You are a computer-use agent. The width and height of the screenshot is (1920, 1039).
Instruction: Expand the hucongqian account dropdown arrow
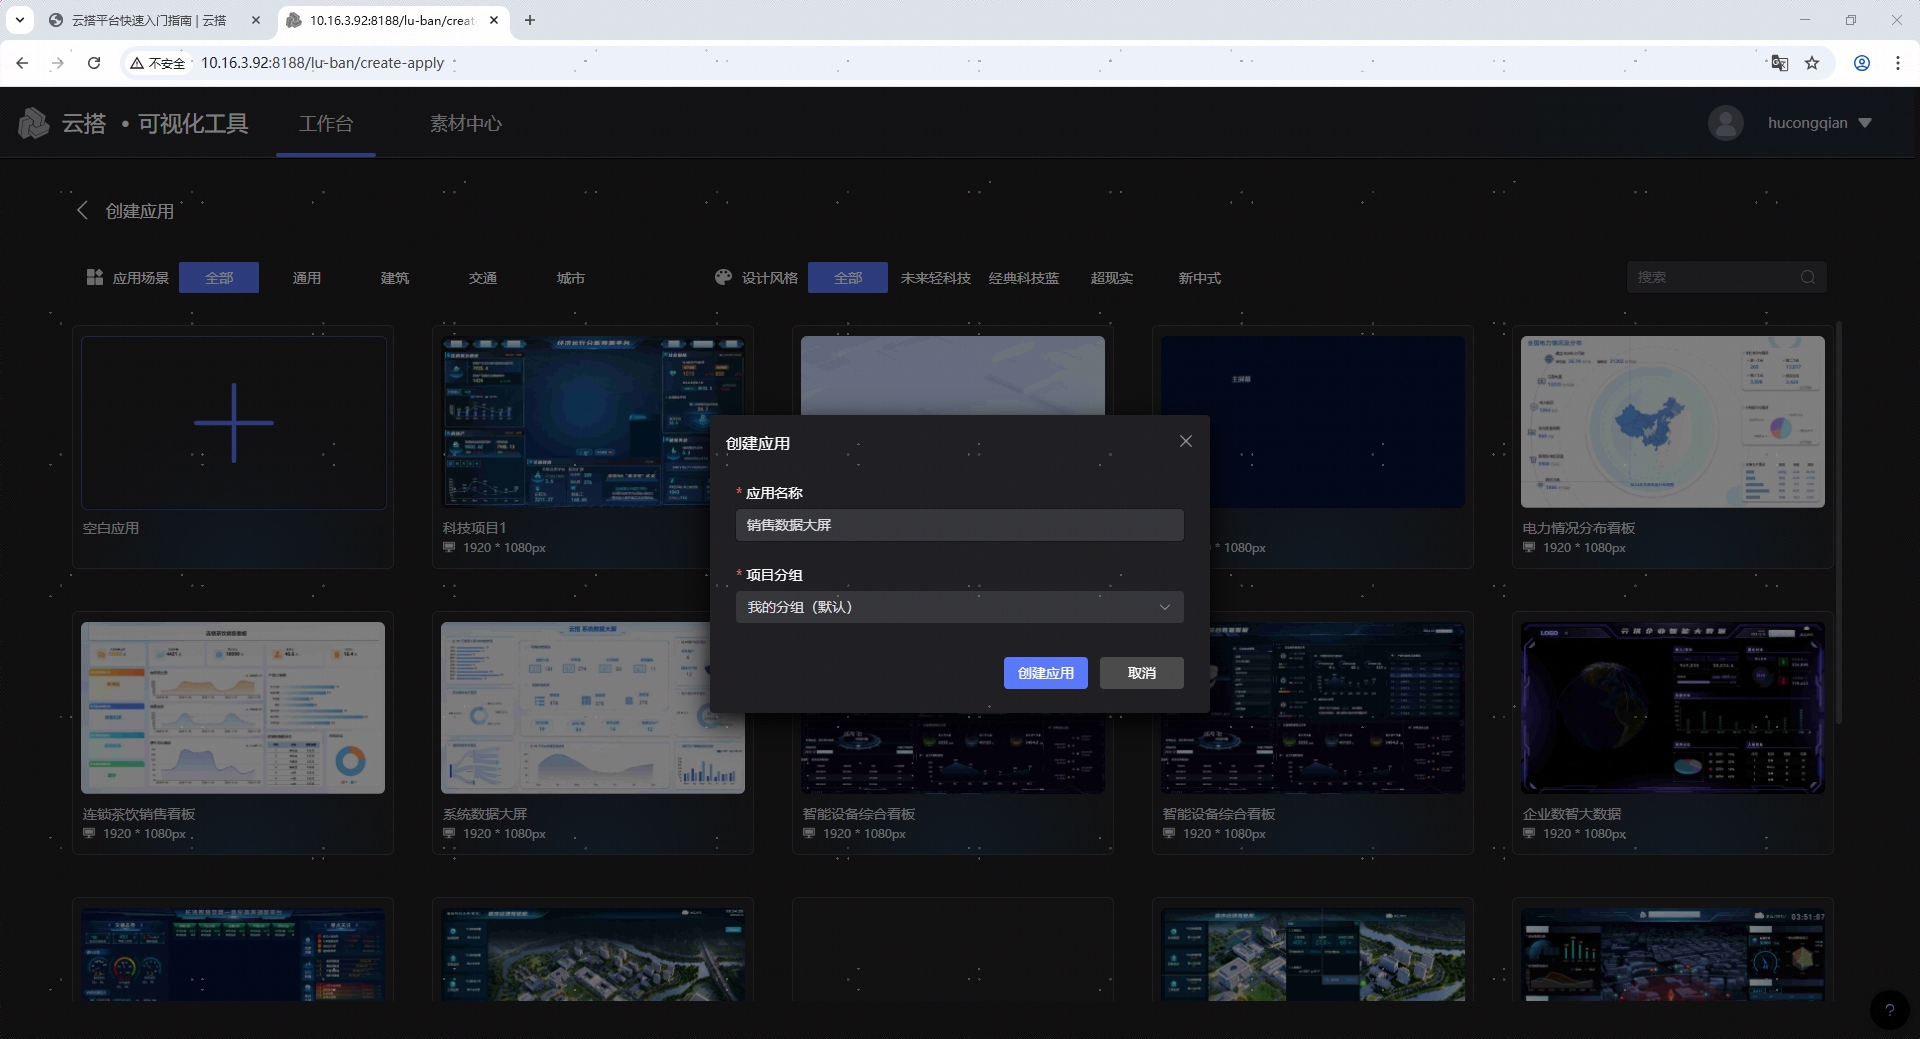coord(1865,123)
